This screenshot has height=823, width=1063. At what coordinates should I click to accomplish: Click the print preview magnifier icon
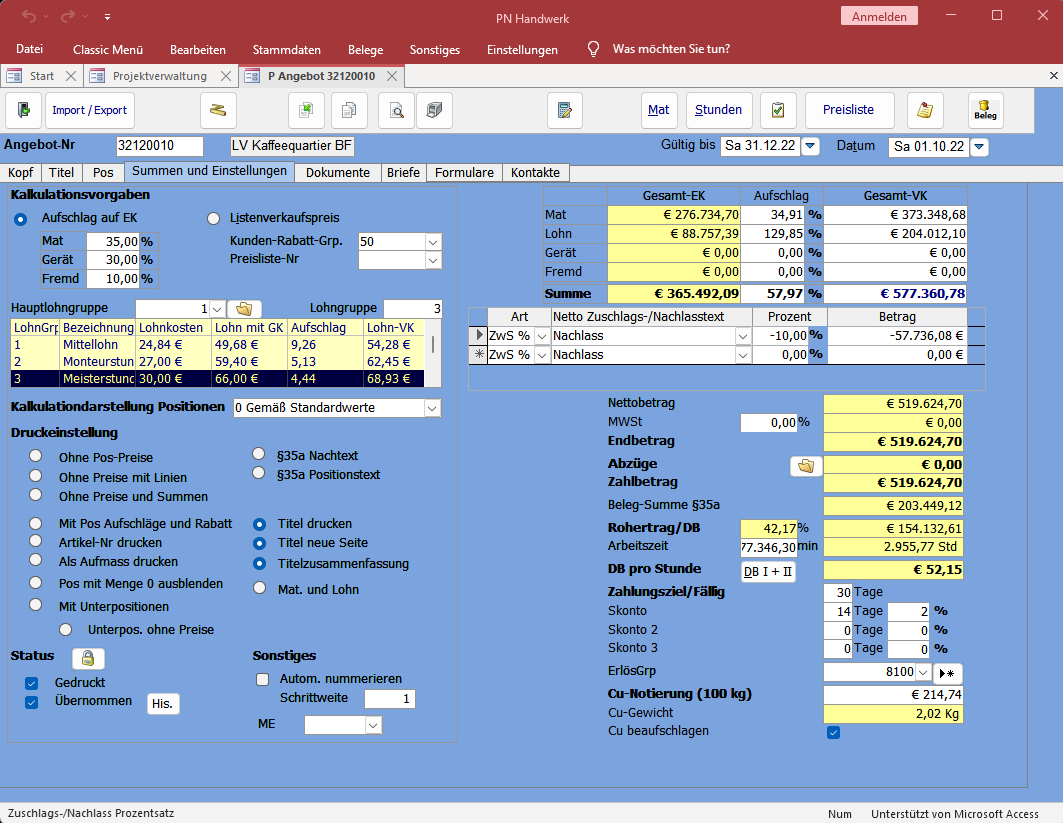(x=397, y=110)
